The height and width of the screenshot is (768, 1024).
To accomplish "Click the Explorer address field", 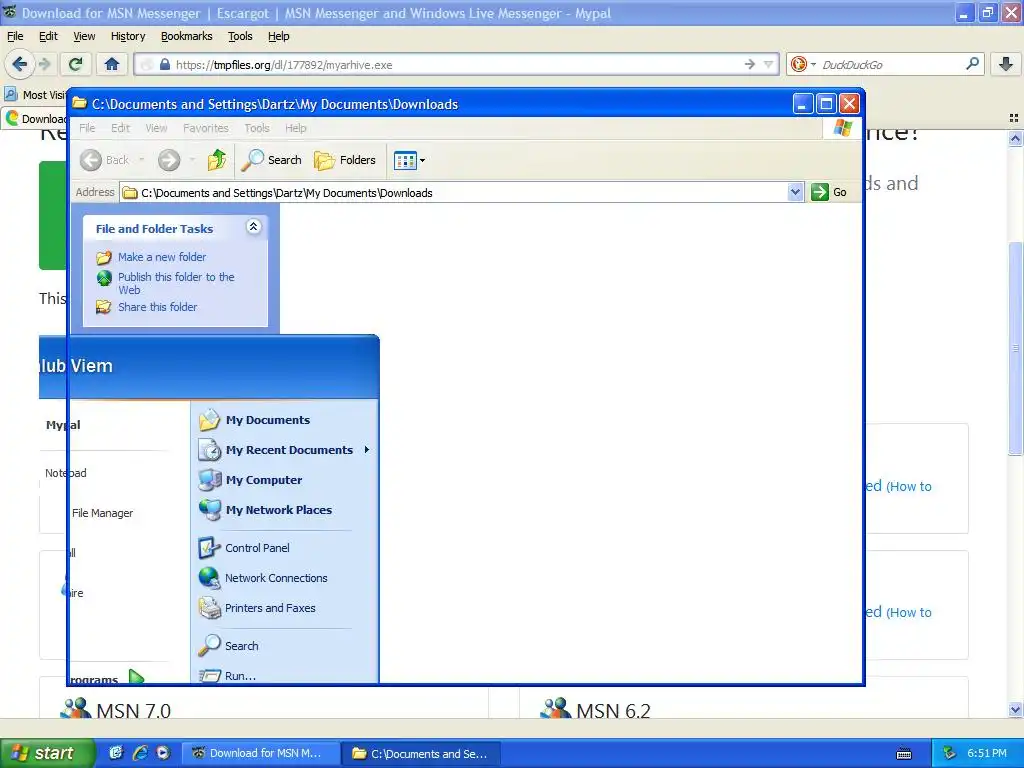I will click(x=454, y=193).
